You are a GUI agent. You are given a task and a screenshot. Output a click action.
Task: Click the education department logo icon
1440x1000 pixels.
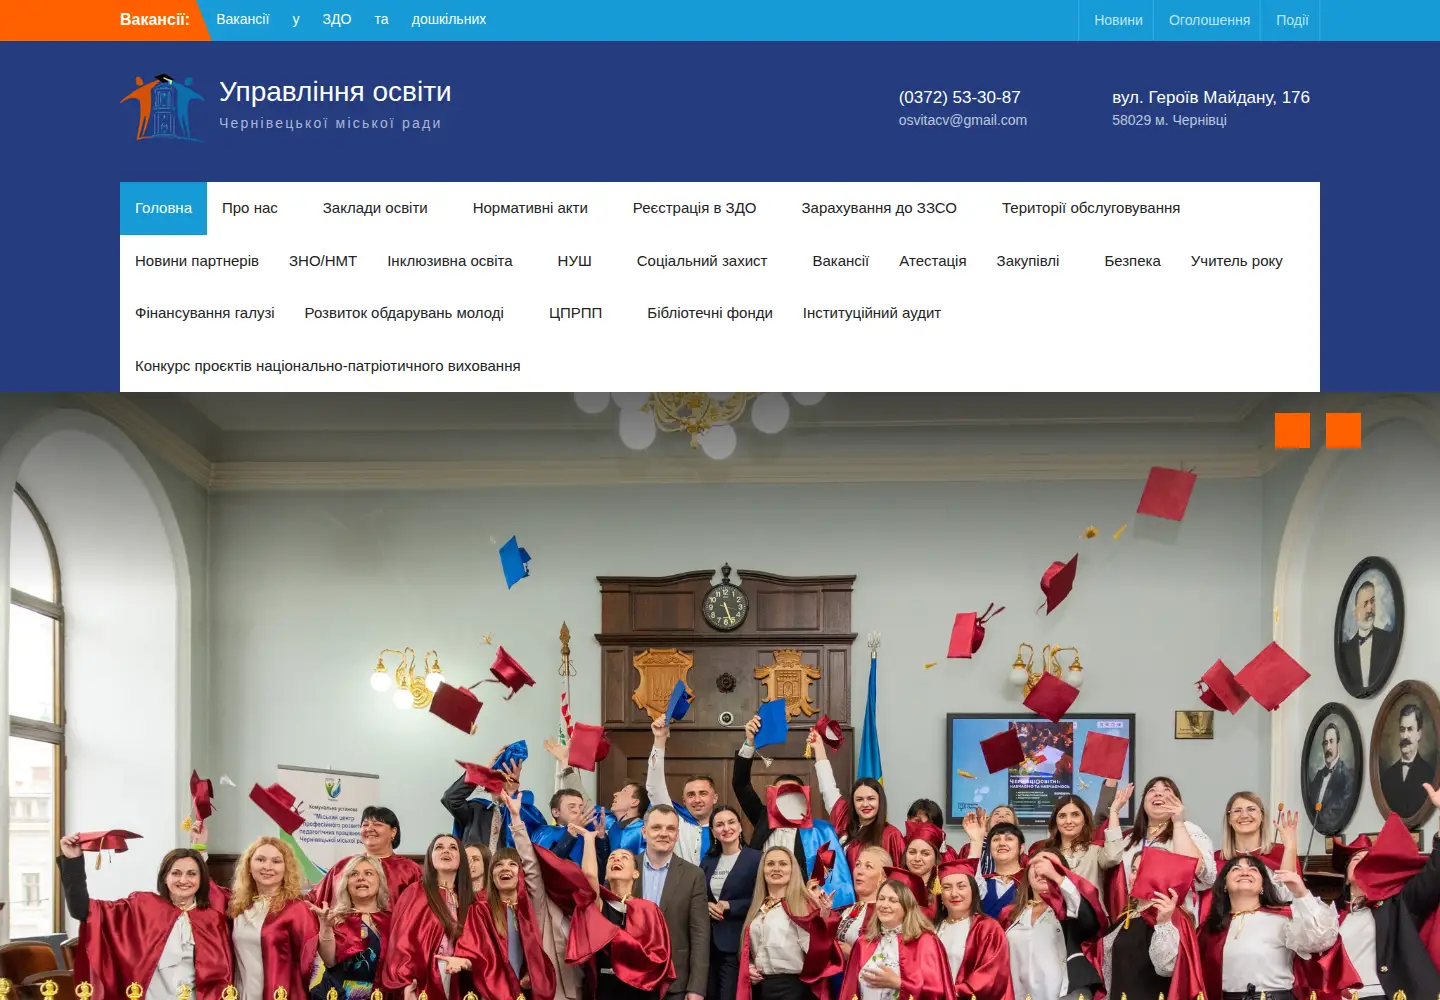coord(163,107)
